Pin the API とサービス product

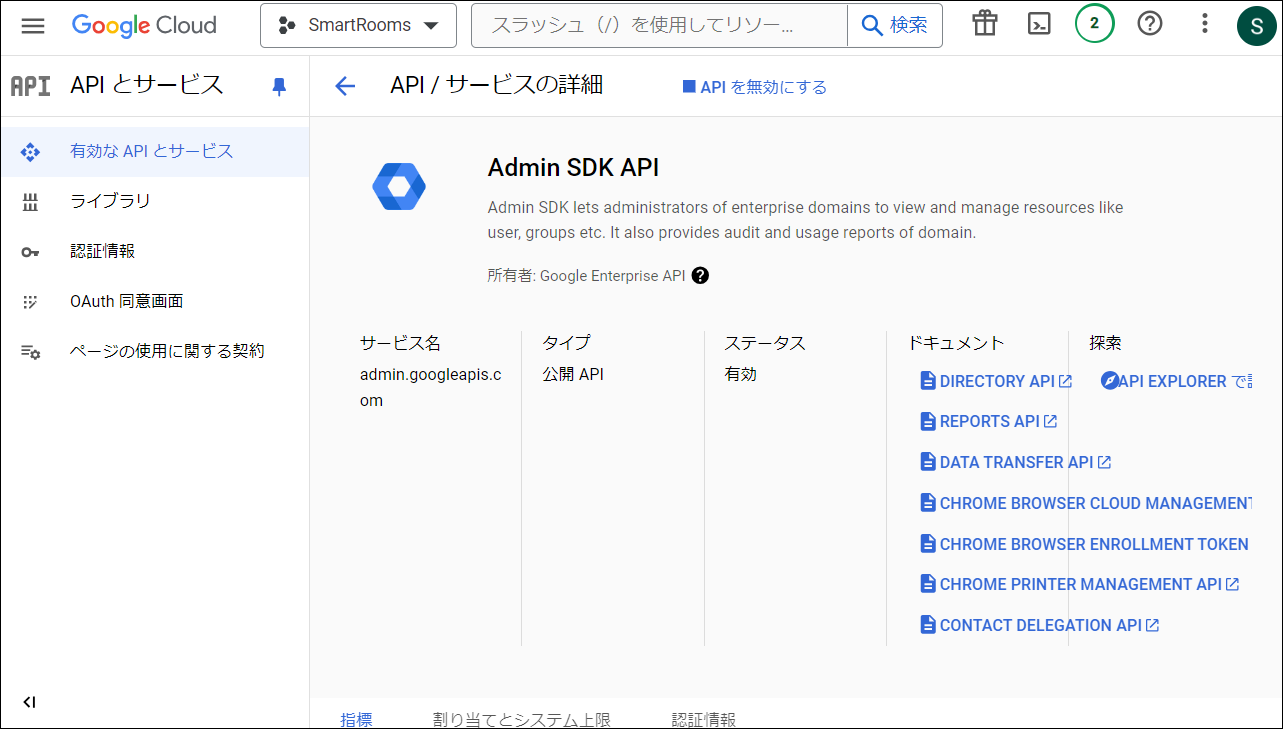click(x=279, y=87)
